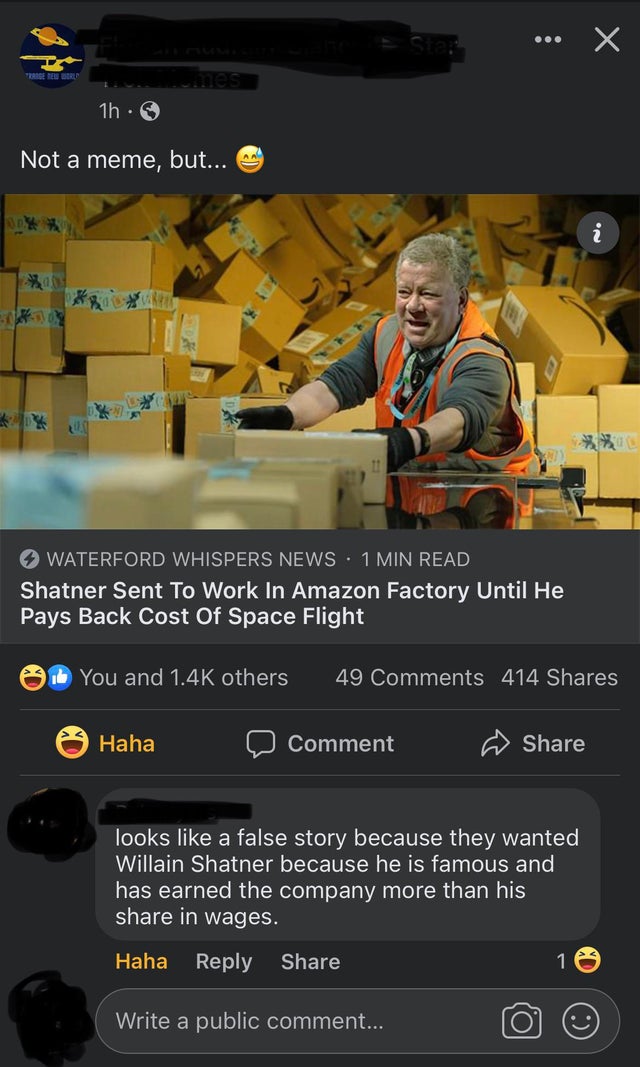This screenshot has width=640, height=1067.
Task: Click the globe public audience icon
Action: (x=150, y=111)
